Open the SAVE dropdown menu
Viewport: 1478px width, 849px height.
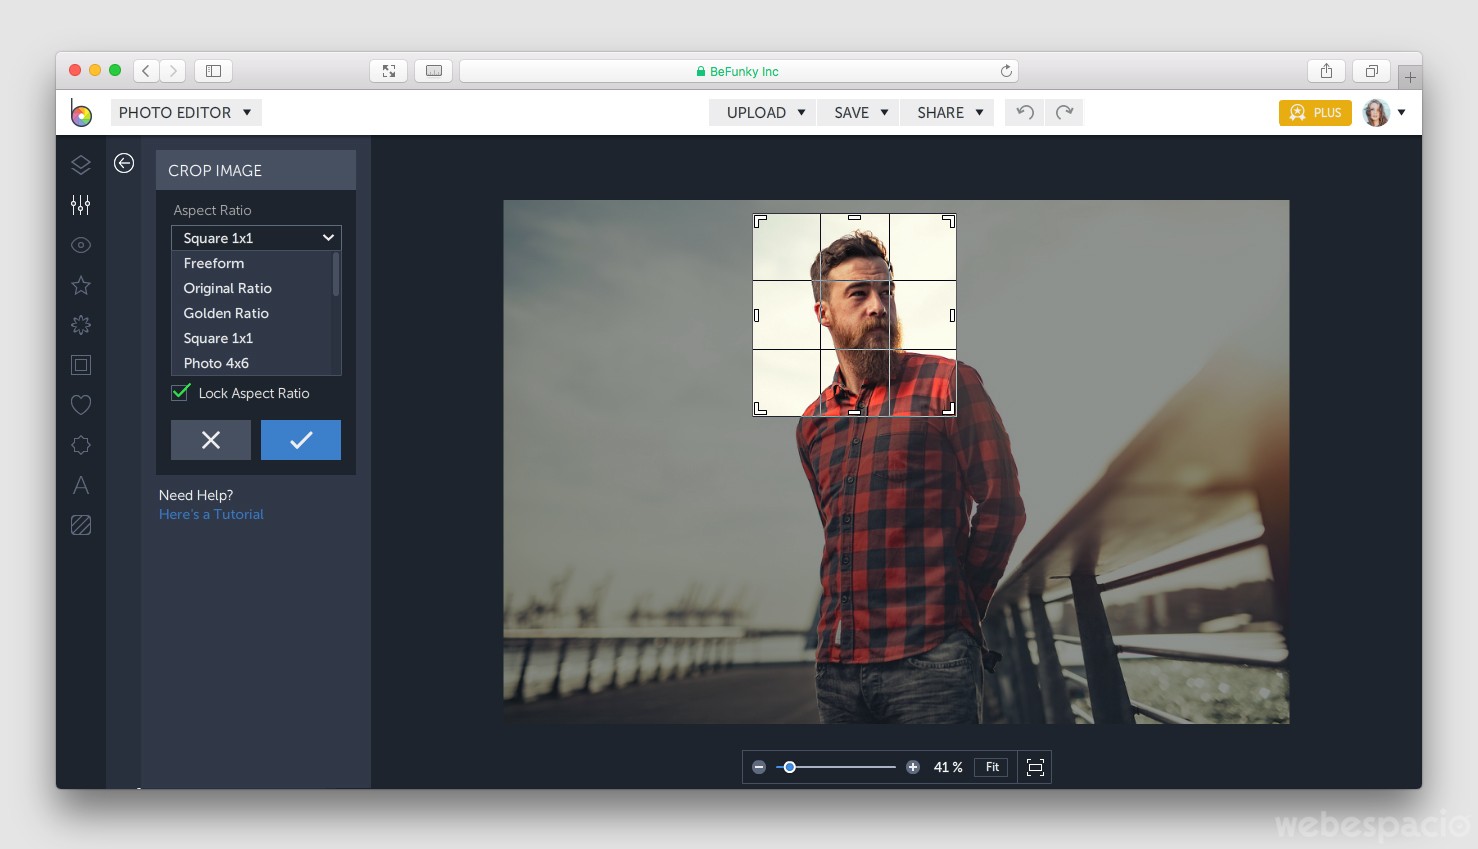tap(857, 112)
